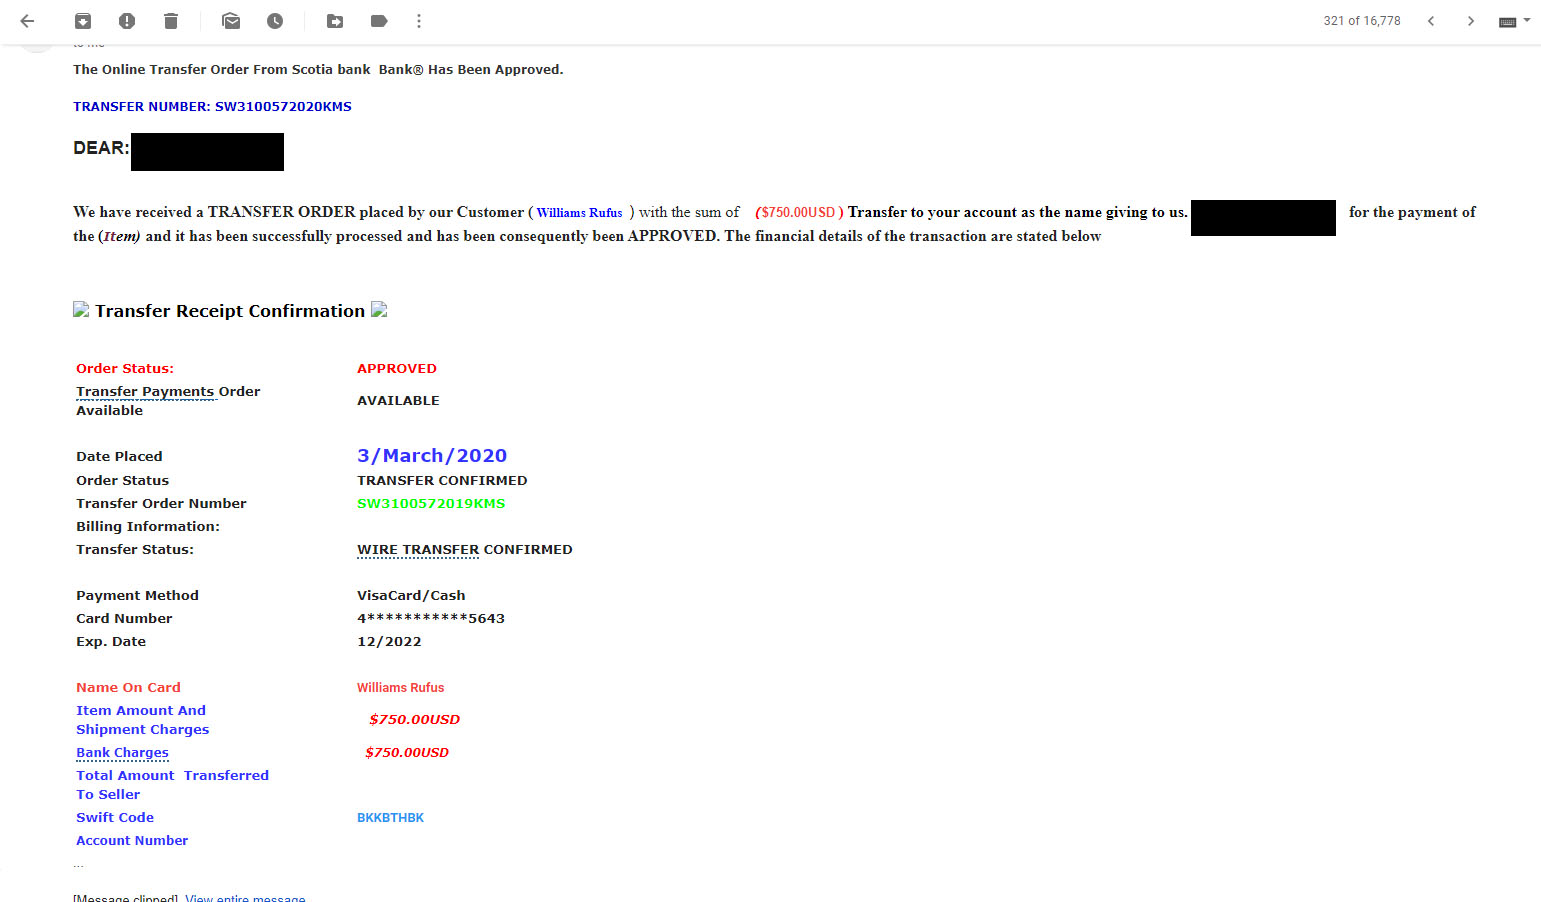Click the Payment Method label
The width and height of the screenshot is (1541, 902).
point(137,595)
